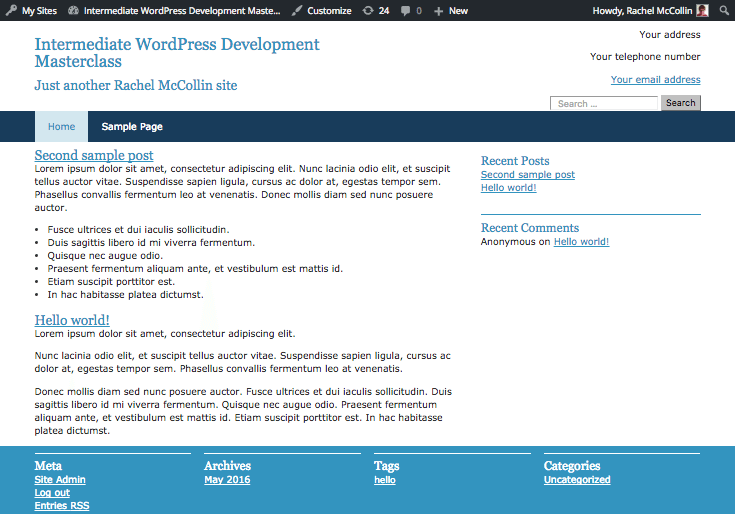Click the Recent Comments widget heading
This screenshot has width=735, height=514.
pos(530,228)
